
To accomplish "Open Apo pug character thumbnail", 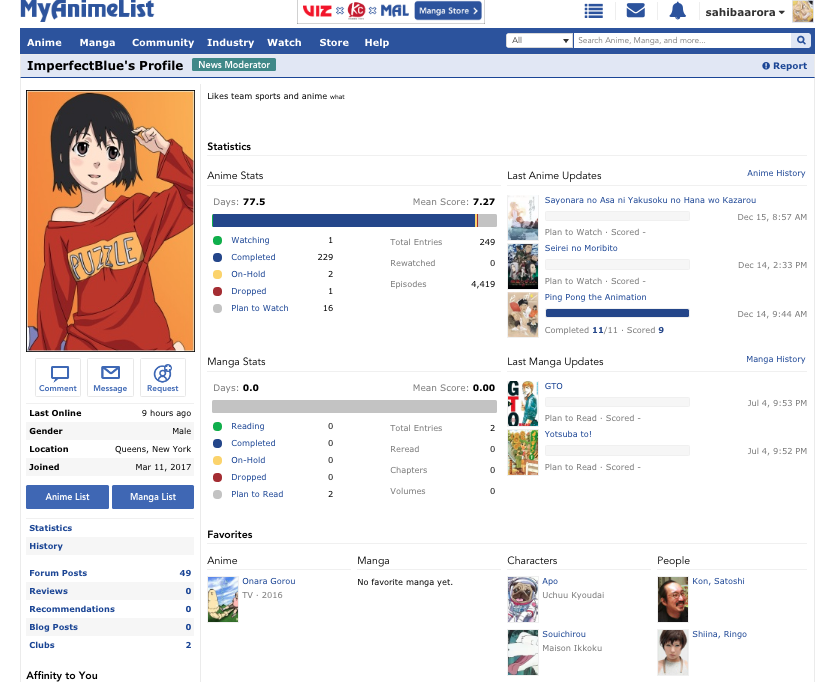I will click(523, 600).
